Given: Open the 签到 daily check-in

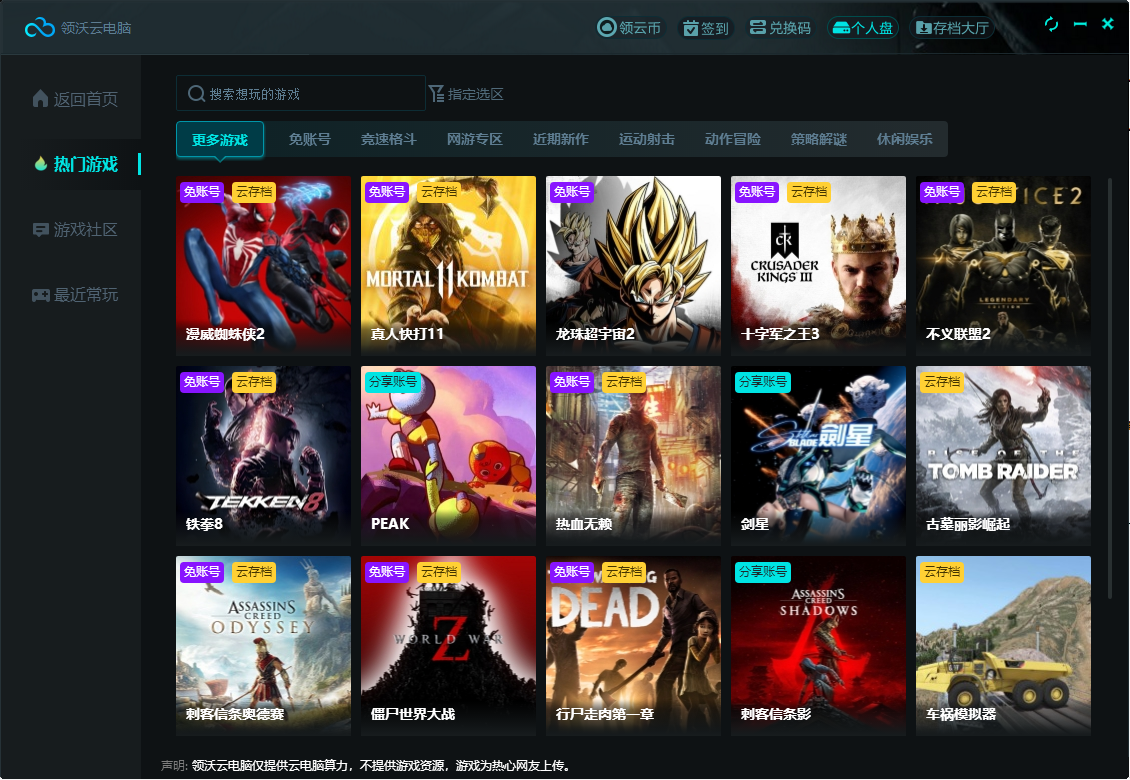Looking at the screenshot, I should pyautogui.click(x=706, y=28).
